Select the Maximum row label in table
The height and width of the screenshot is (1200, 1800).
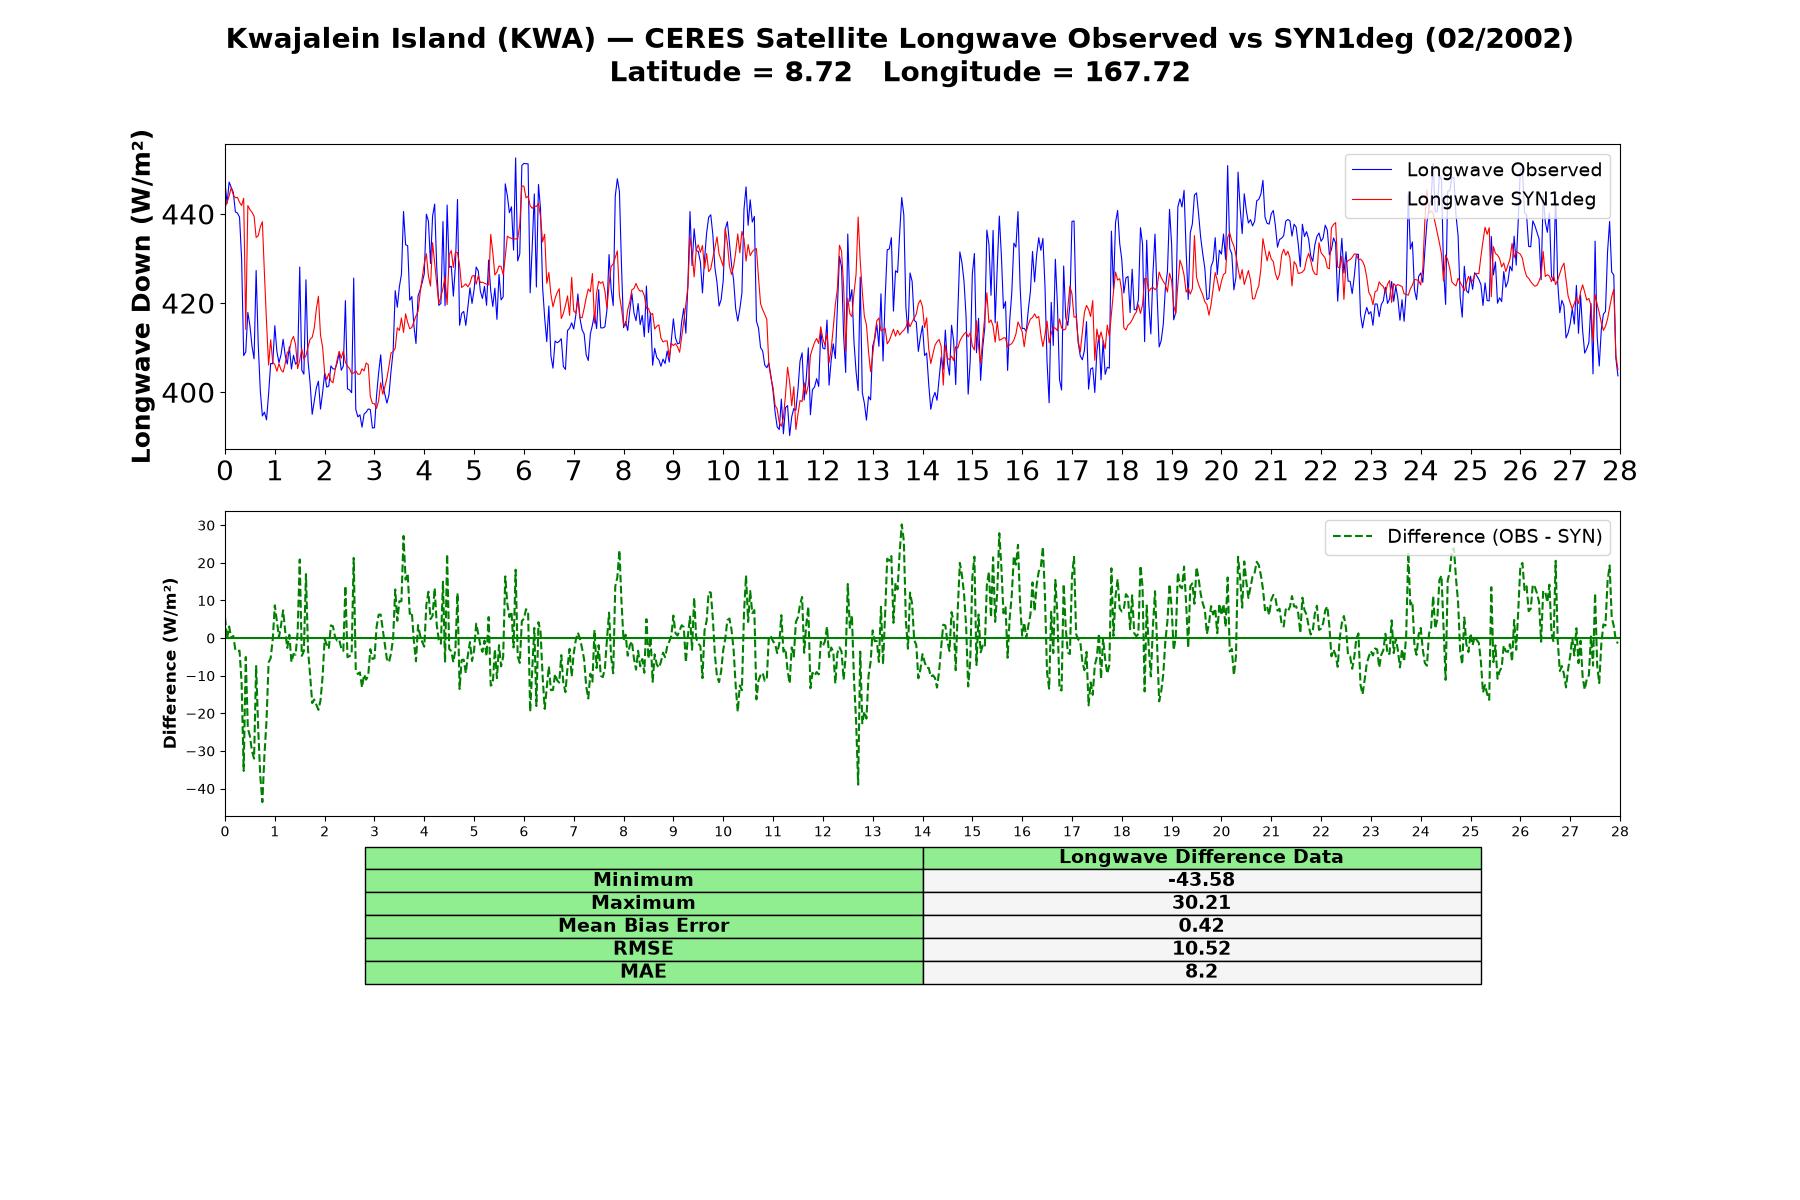point(644,903)
